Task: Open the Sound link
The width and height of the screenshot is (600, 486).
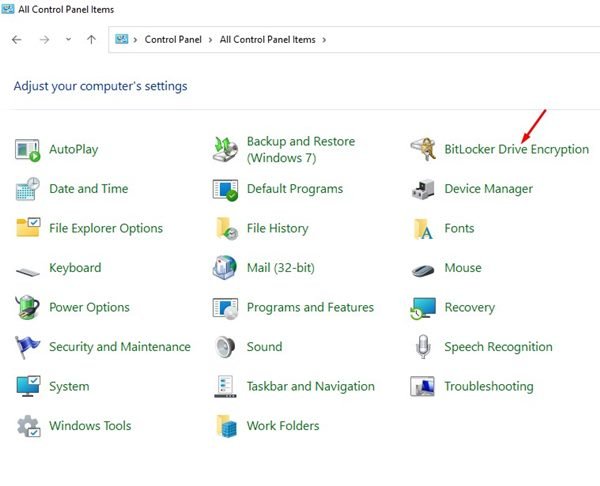Action: point(264,347)
